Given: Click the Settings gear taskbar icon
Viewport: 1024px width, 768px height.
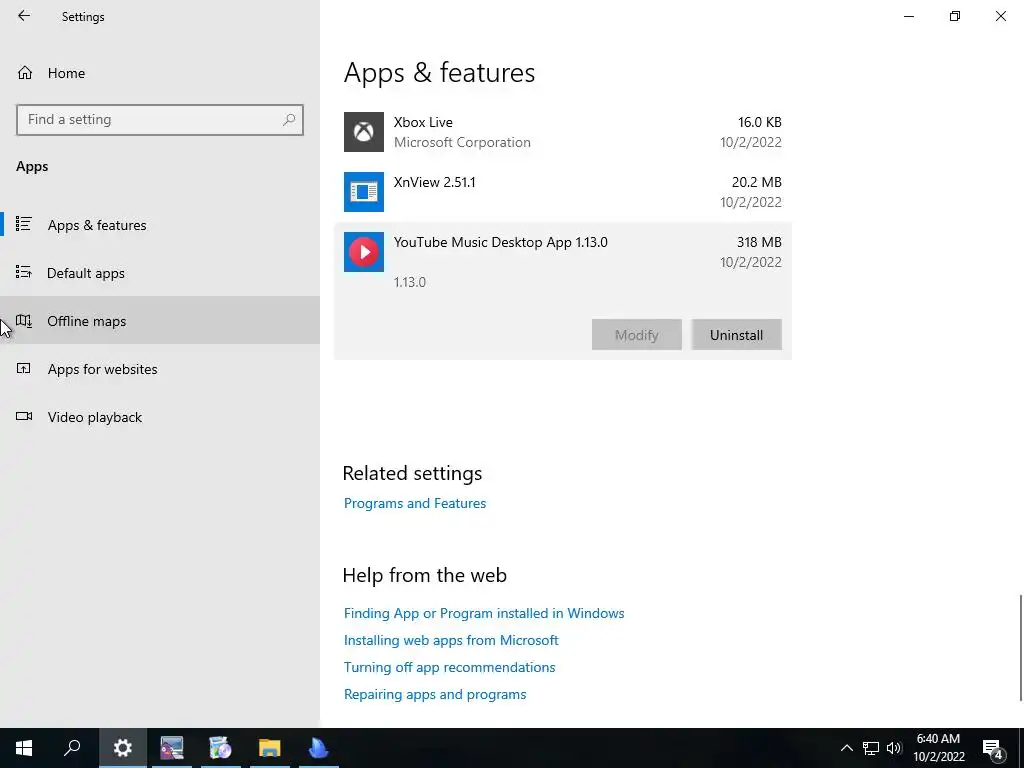Looking at the screenshot, I should (x=123, y=748).
